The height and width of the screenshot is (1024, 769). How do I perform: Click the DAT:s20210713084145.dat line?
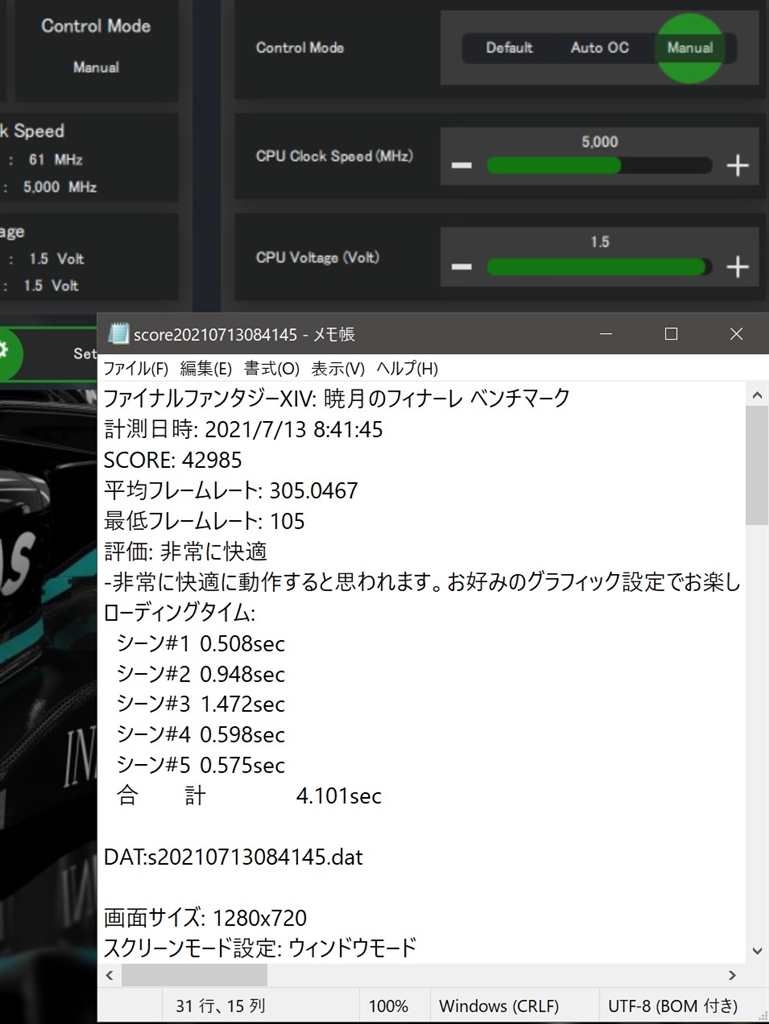tap(233, 857)
